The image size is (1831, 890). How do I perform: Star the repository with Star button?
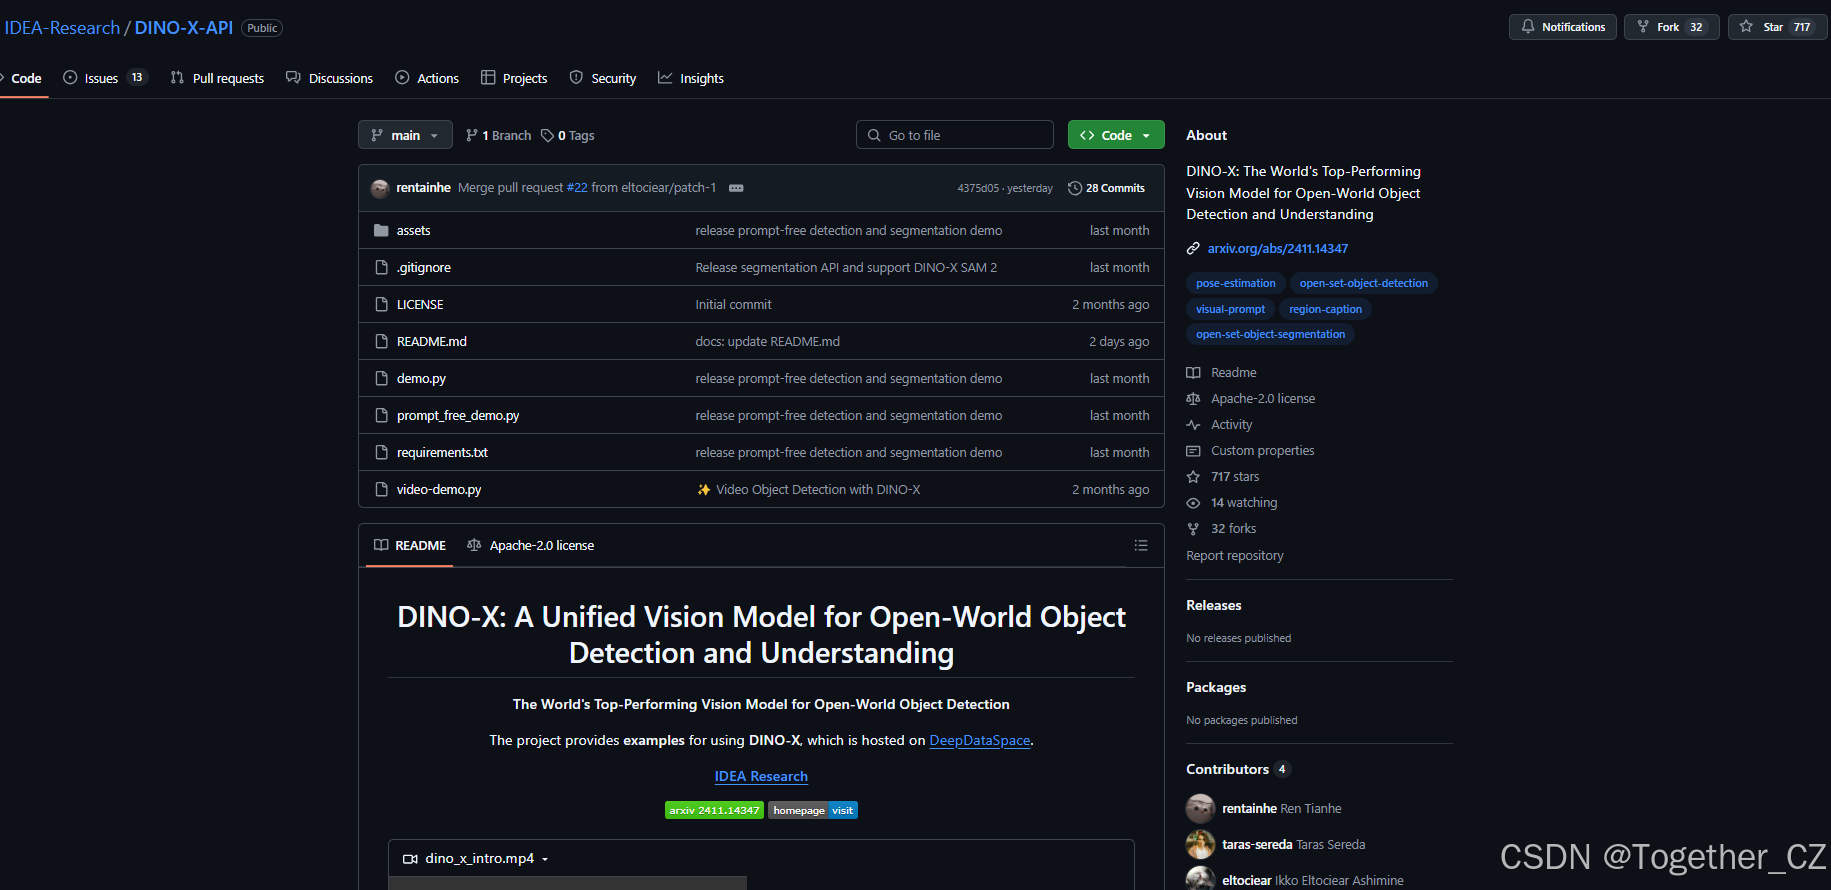(x=1777, y=27)
